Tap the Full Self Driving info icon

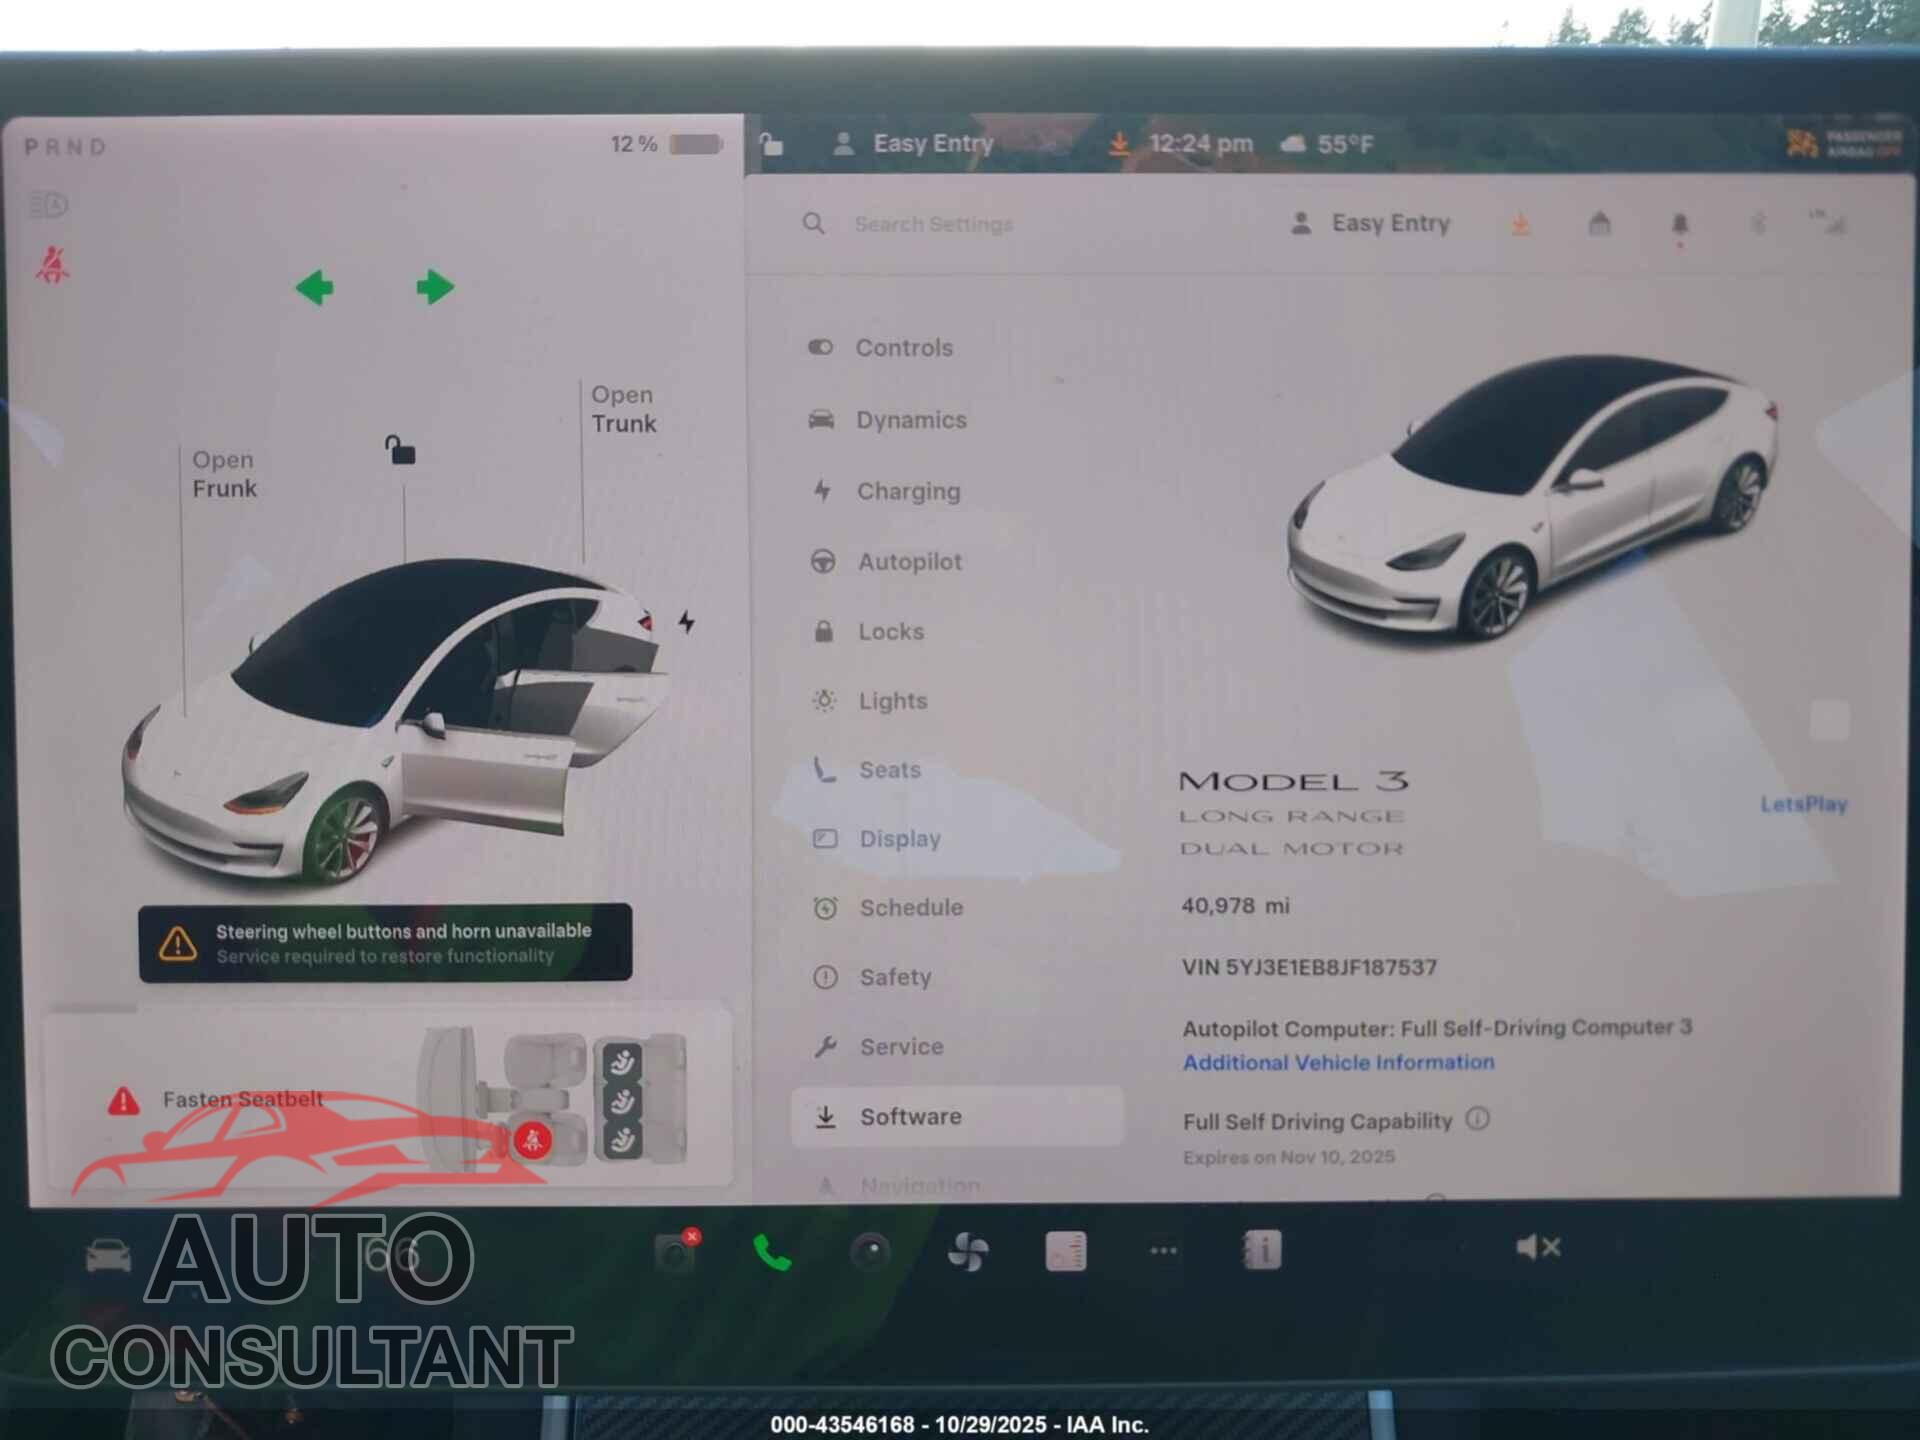(1477, 1118)
